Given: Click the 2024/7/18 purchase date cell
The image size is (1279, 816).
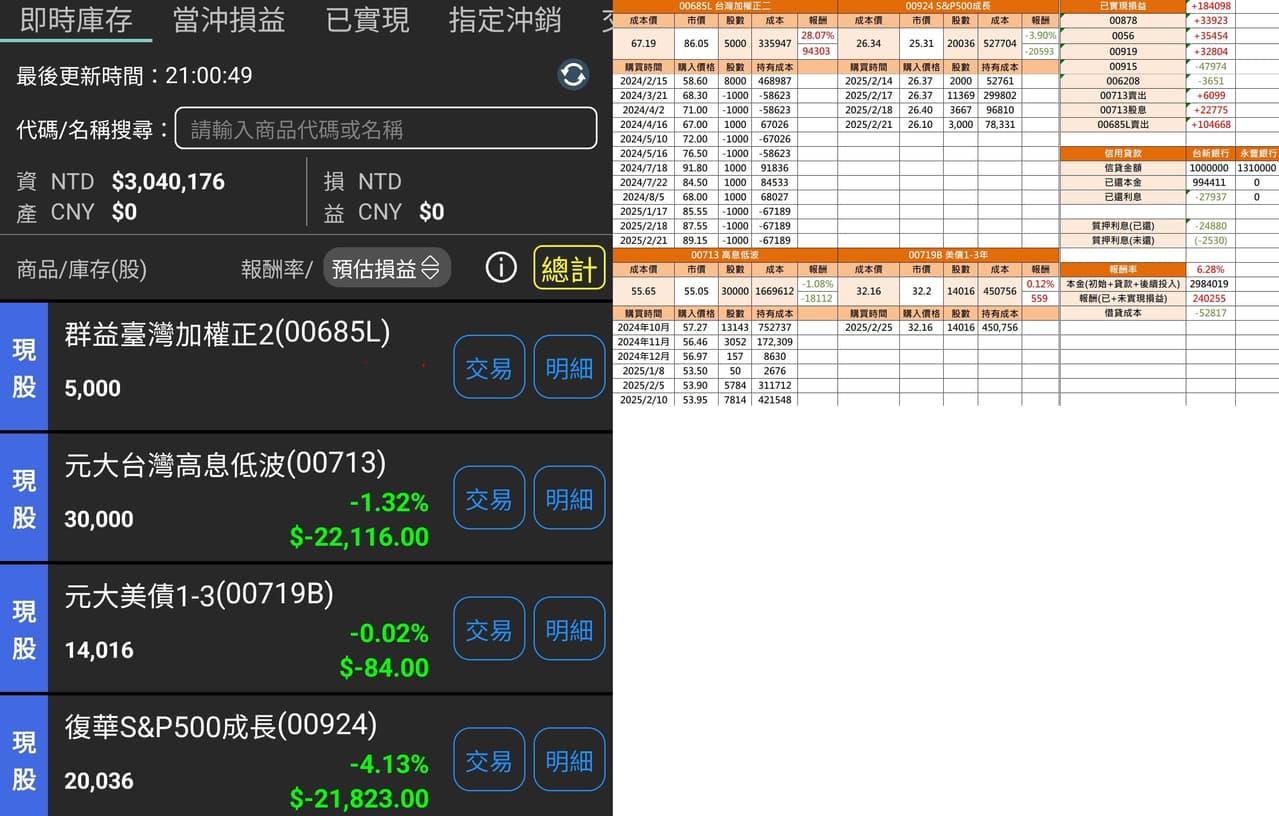Looking at the screenshot, I should click(x=644, y=168).
